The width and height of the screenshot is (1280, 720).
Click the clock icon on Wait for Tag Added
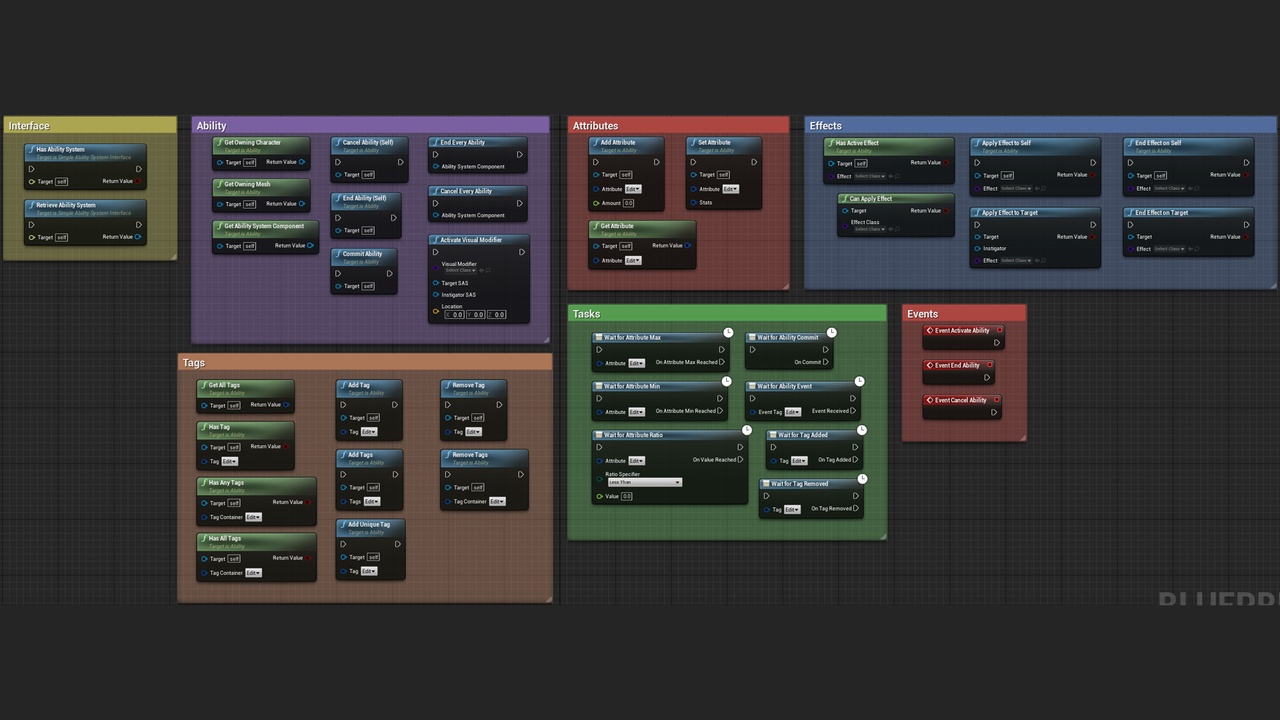point(861,430)
